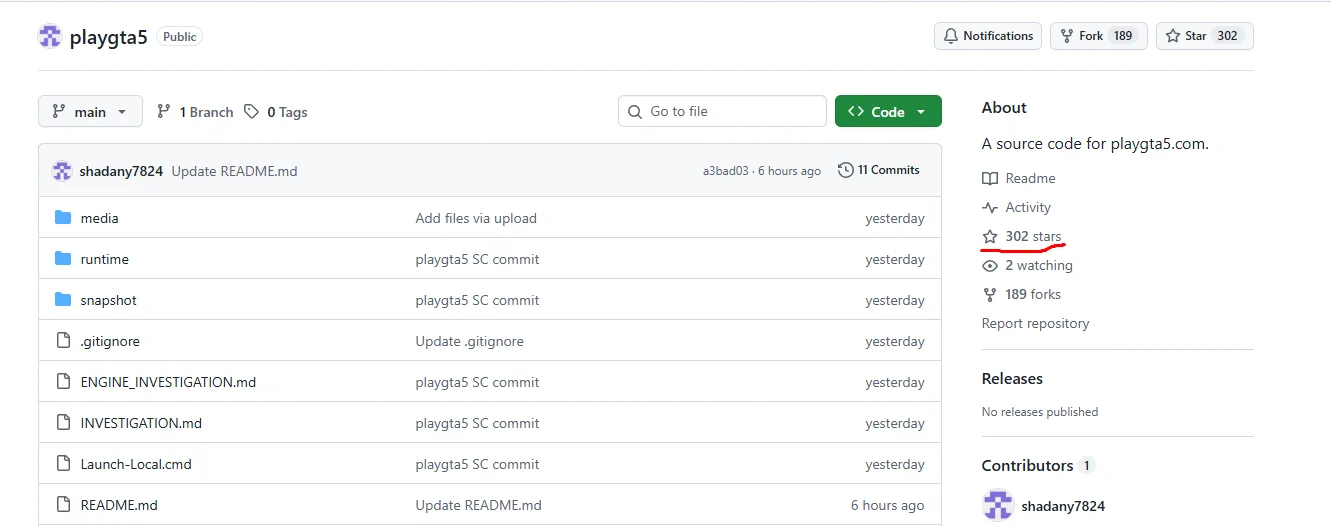Click the tag icon next to 0 Tags
The height and width of the screenshot is (526, 1331).
point(252,112)
